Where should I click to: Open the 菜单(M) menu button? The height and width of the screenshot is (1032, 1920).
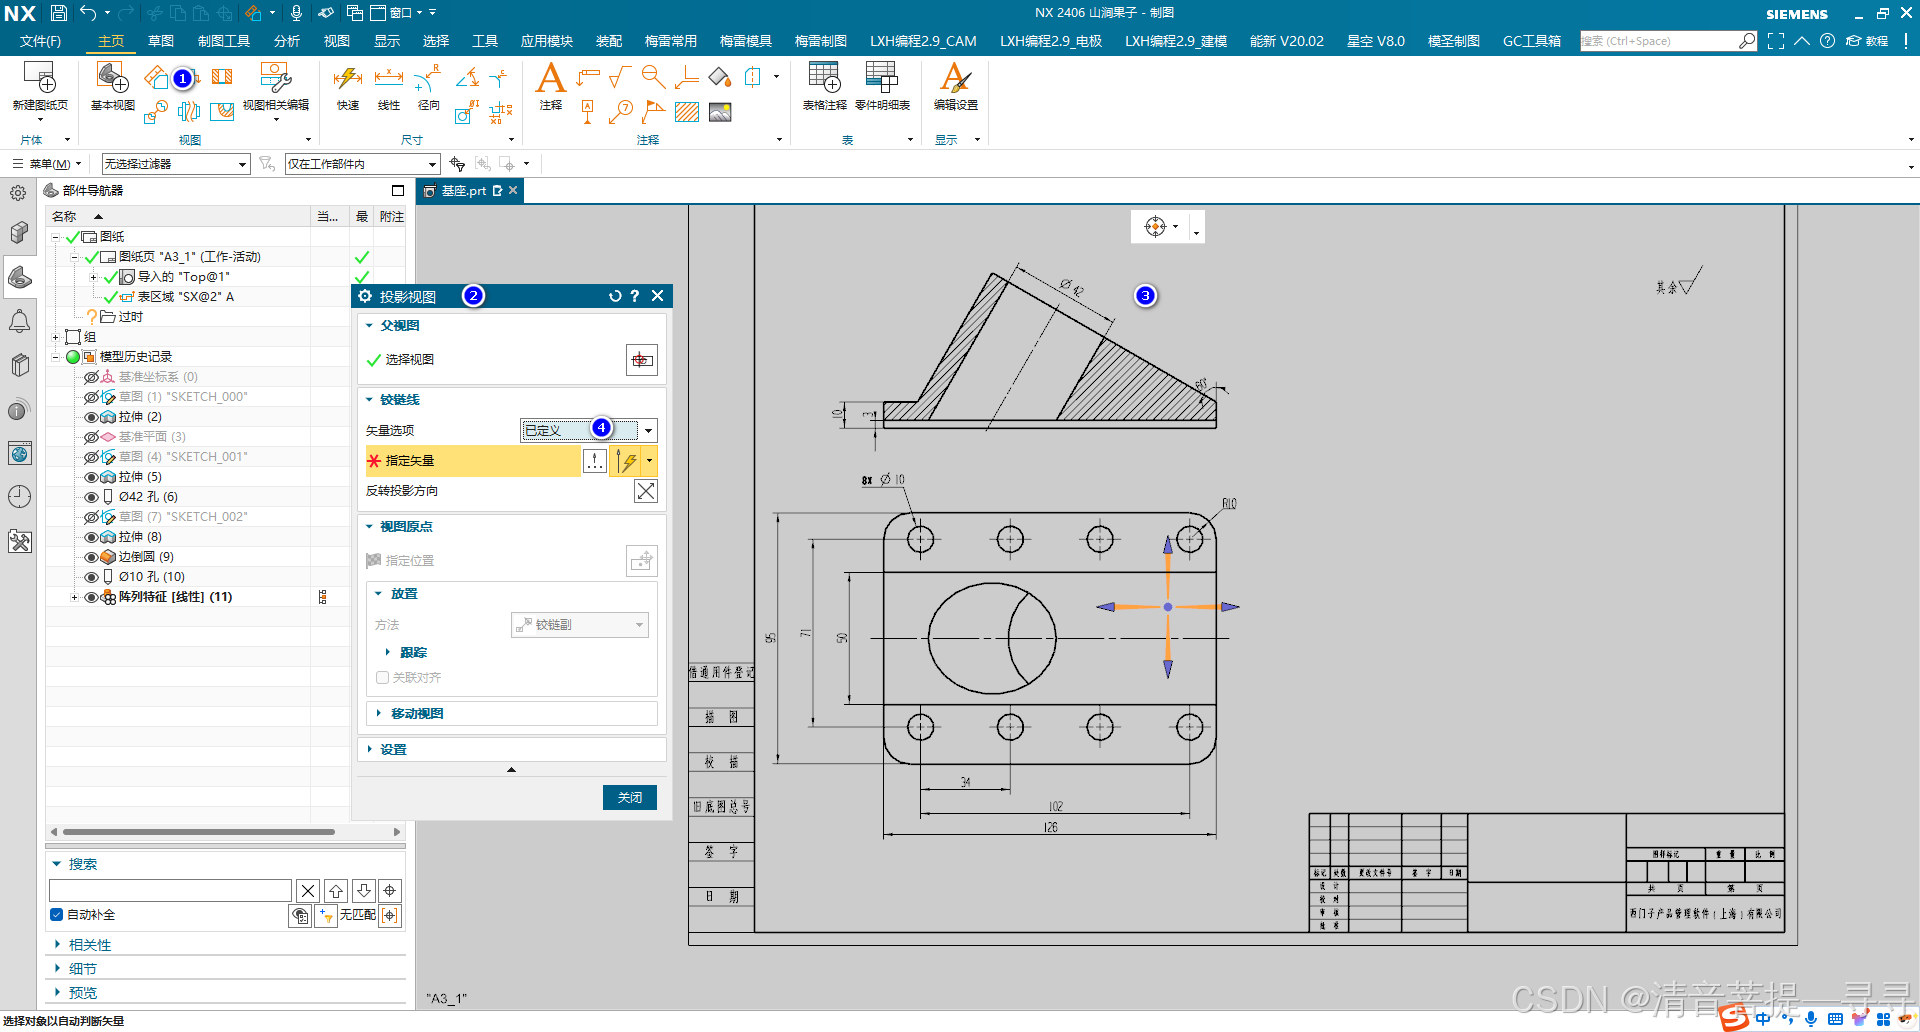click(x=47, y=164)
